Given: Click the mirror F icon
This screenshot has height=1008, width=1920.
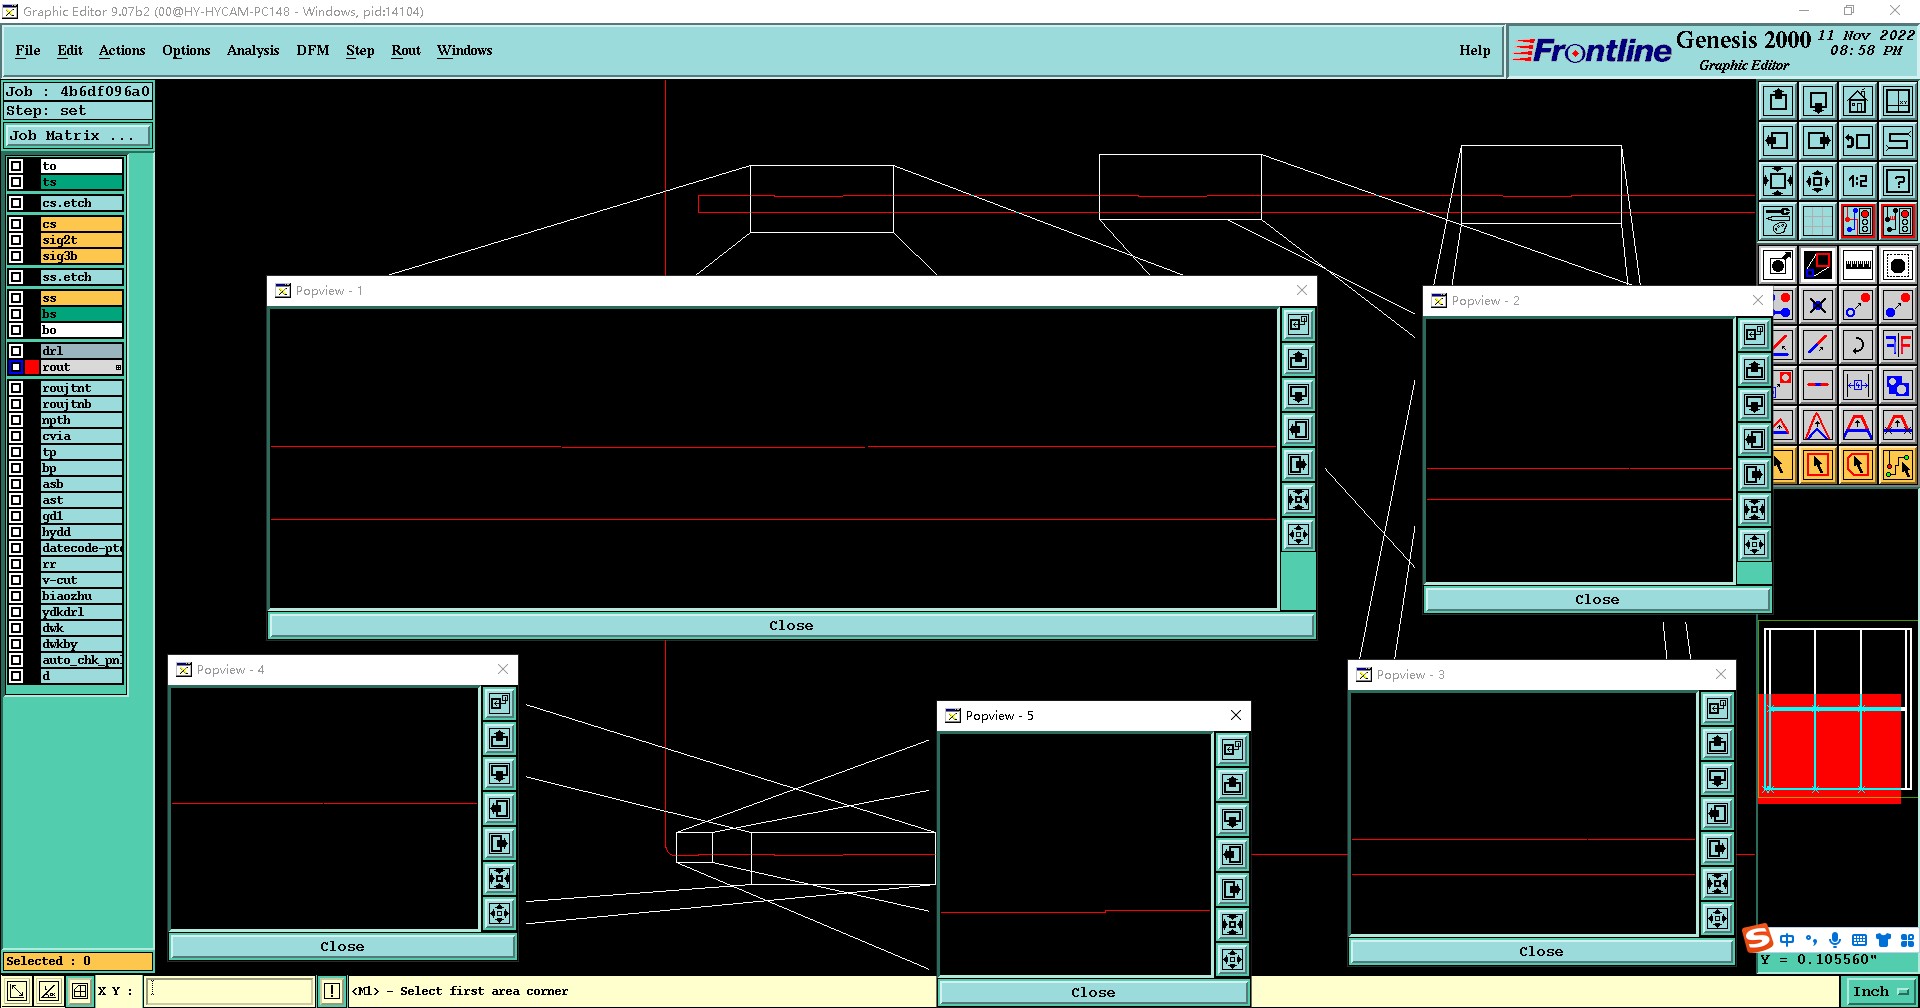Looking at the screenshot, I should 1898,345.
